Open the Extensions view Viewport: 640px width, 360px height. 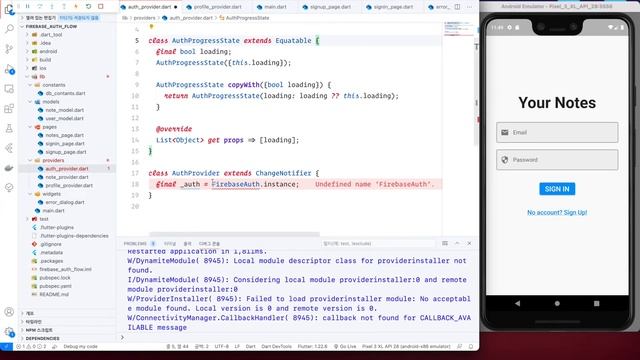pyautogui.click(x=9, y=109)
